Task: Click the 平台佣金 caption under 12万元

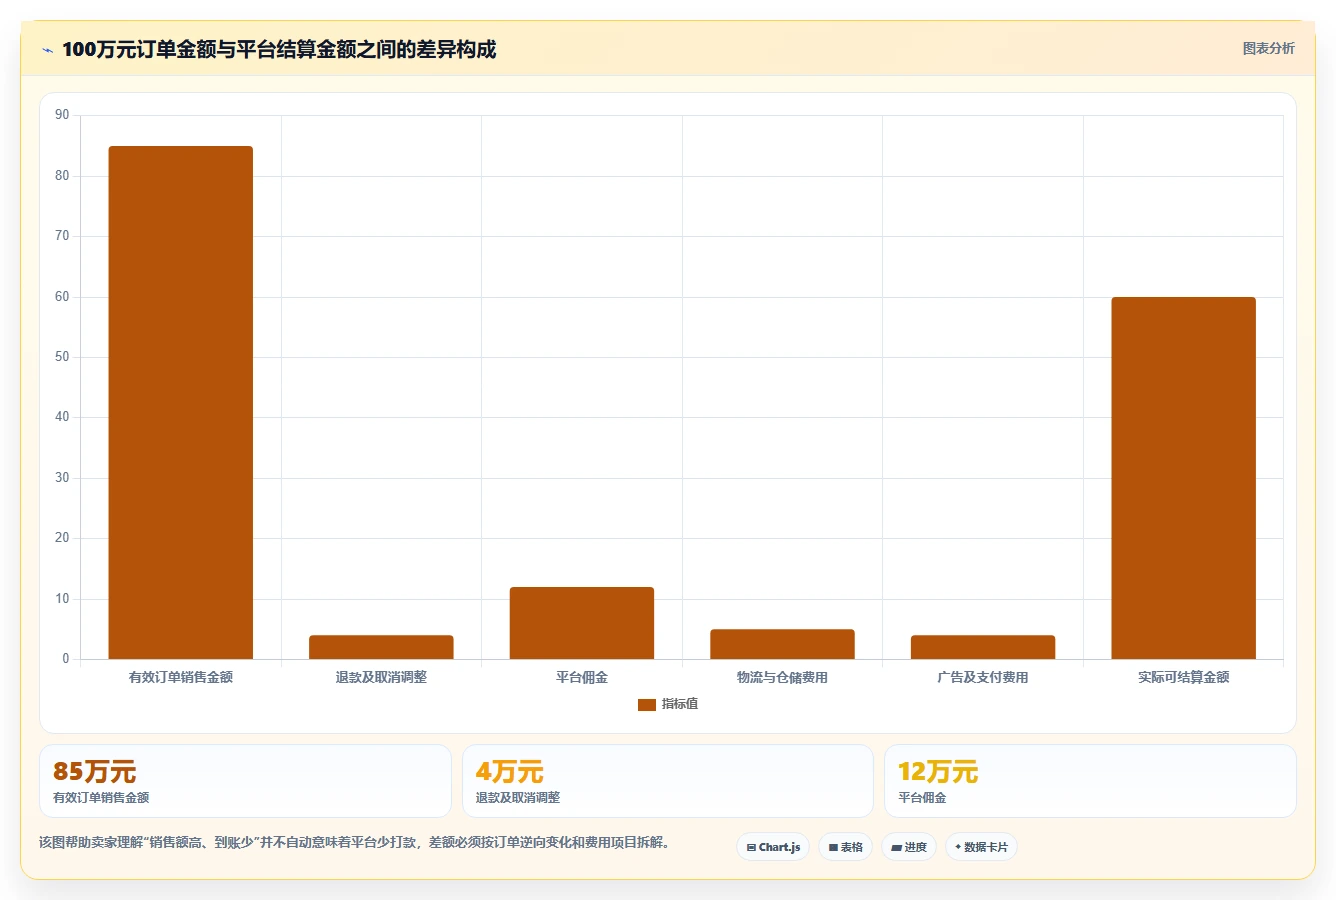Action: 922,798
